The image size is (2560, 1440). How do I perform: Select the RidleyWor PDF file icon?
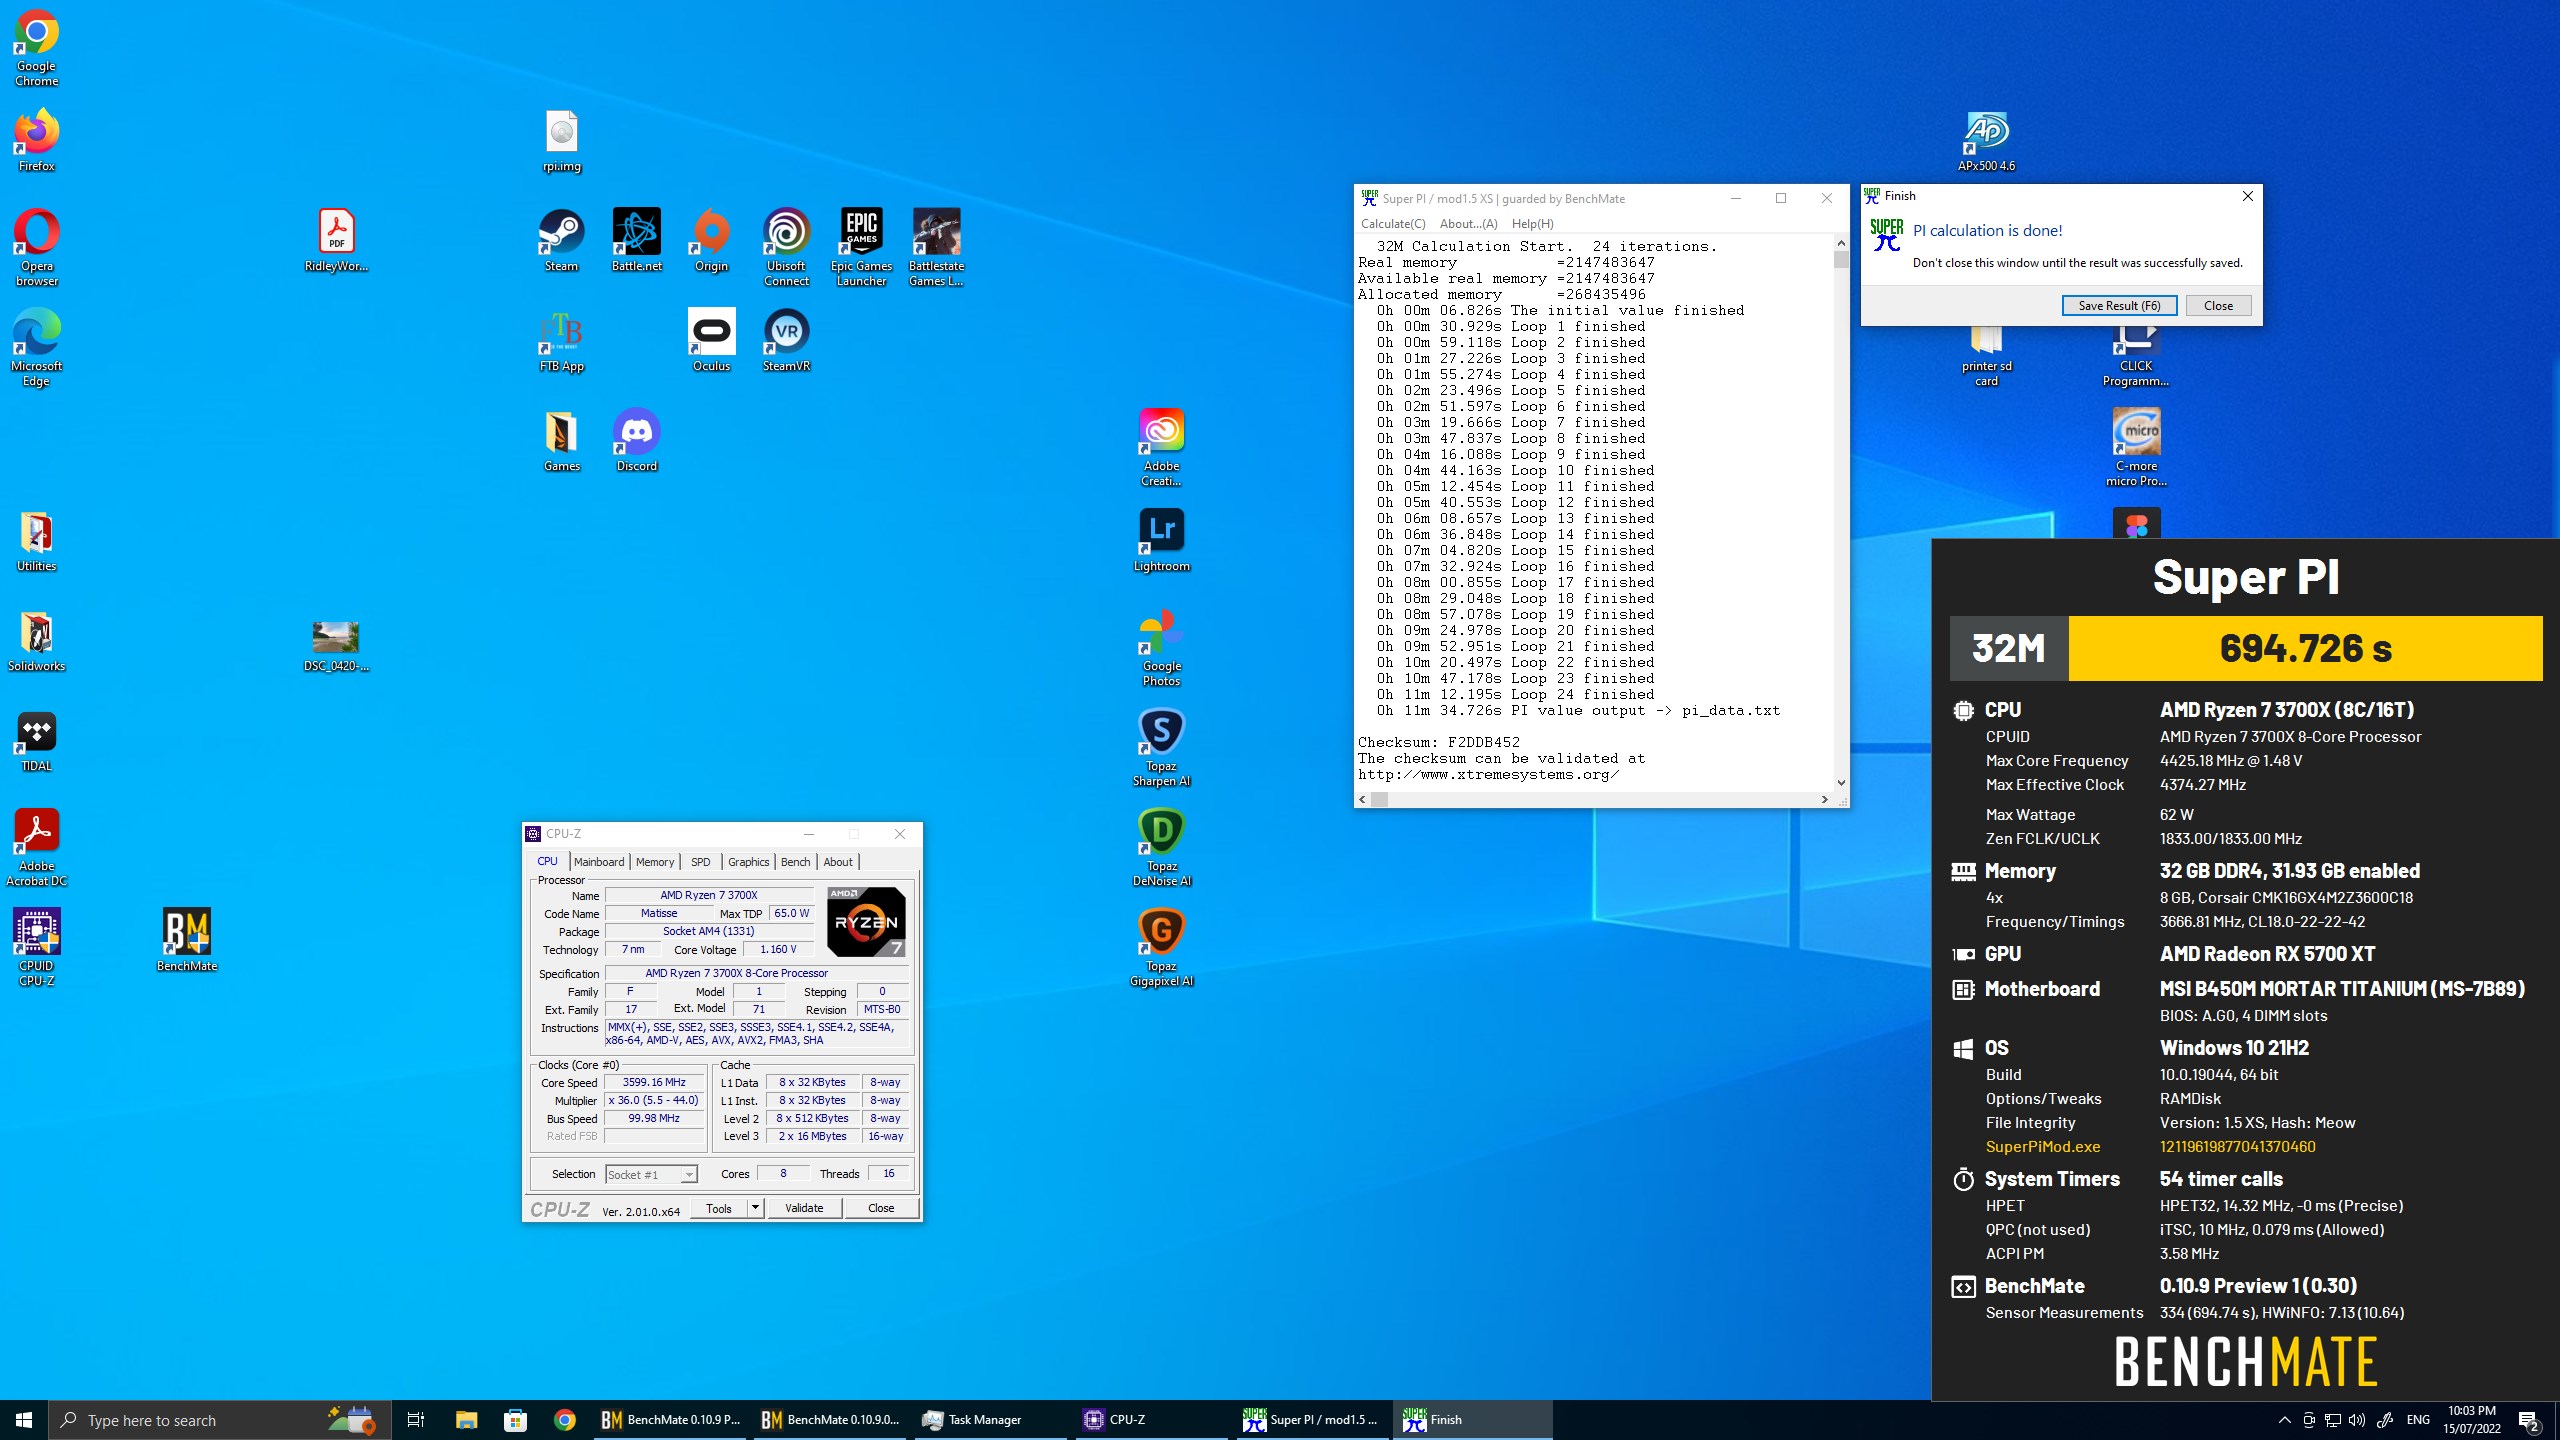pos(336,240)
